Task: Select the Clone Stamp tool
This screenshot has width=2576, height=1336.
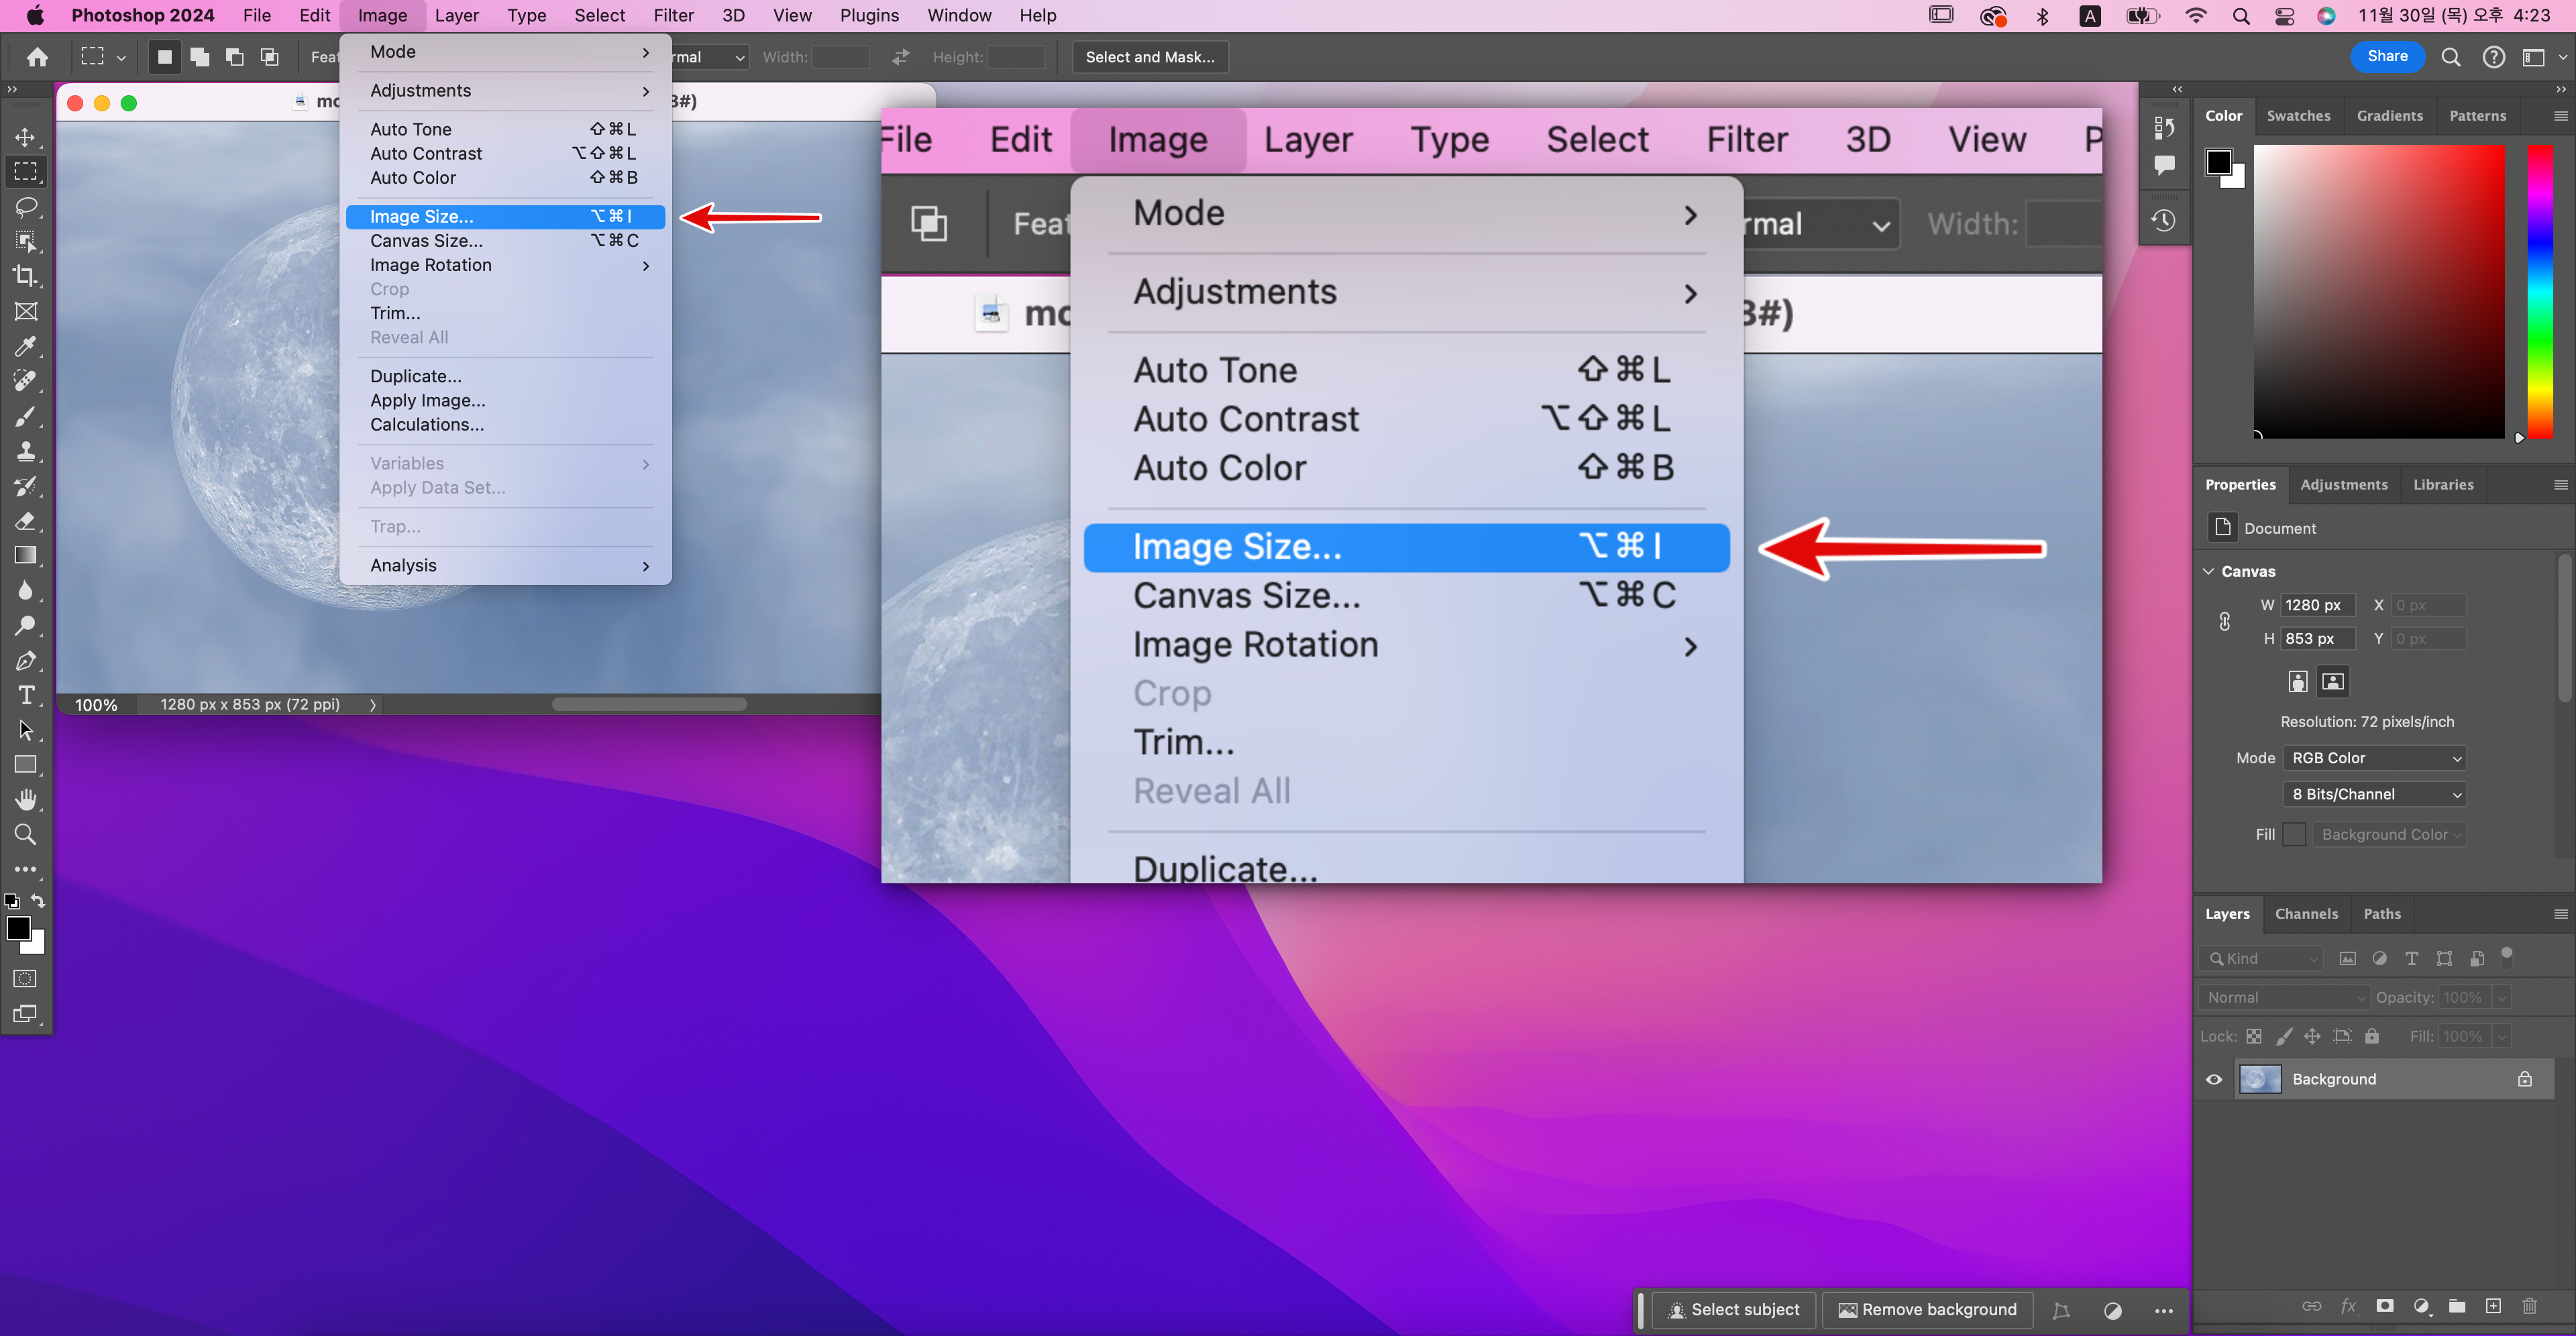Action: click(x=25, y=451)
